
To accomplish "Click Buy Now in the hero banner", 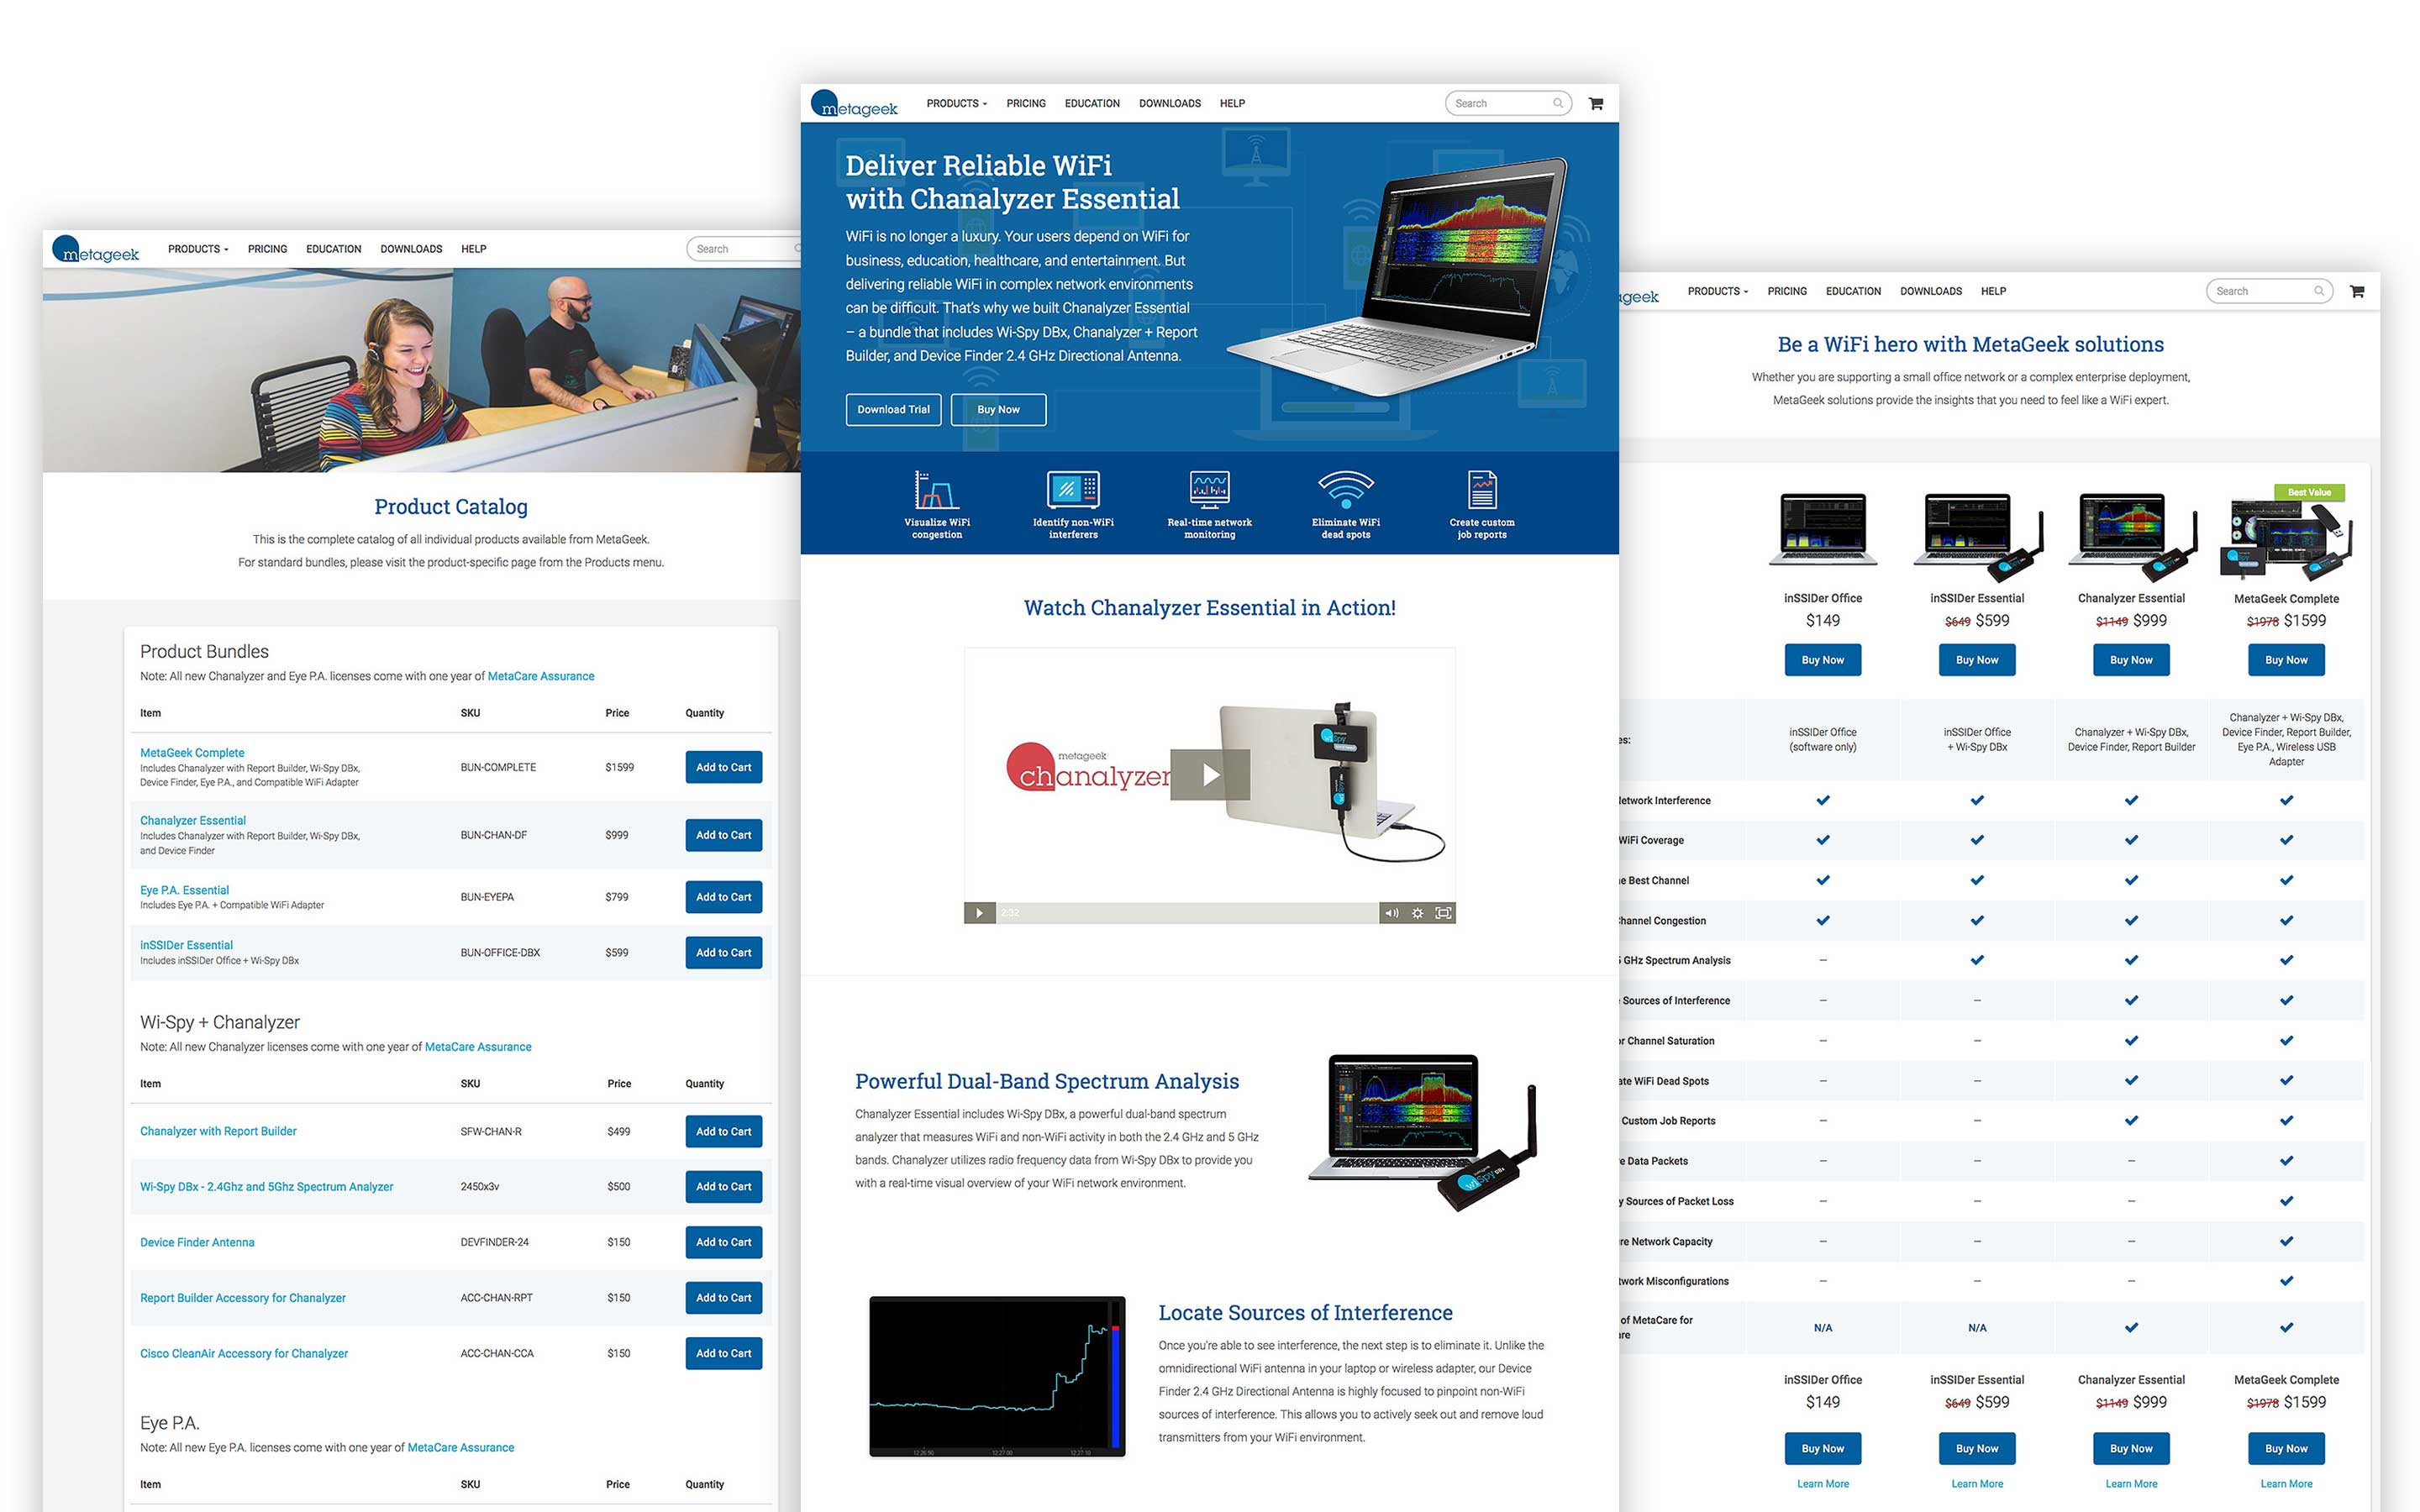I will [998, 409].
